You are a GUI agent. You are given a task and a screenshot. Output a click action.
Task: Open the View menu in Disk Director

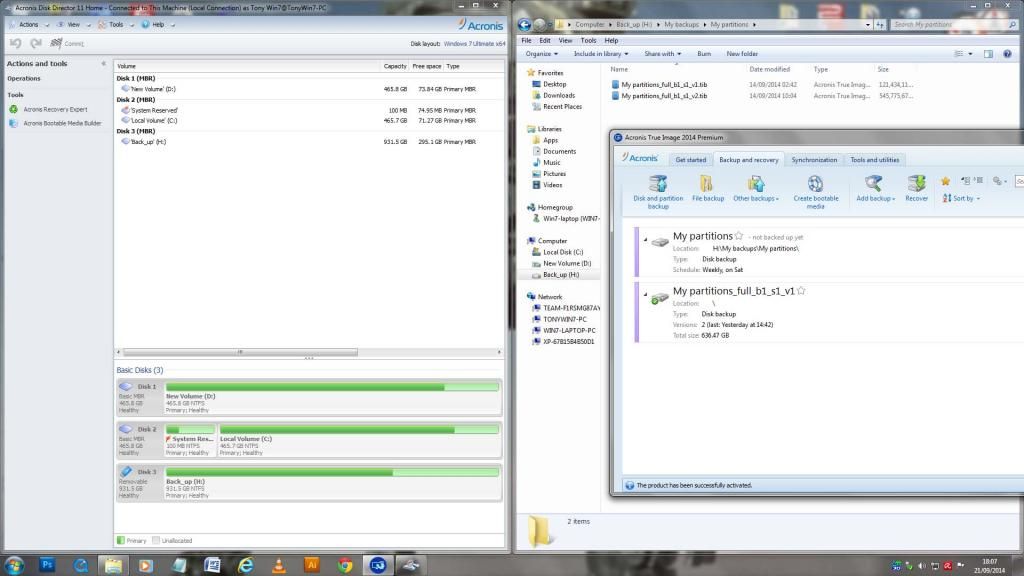(x=73, y=25)
